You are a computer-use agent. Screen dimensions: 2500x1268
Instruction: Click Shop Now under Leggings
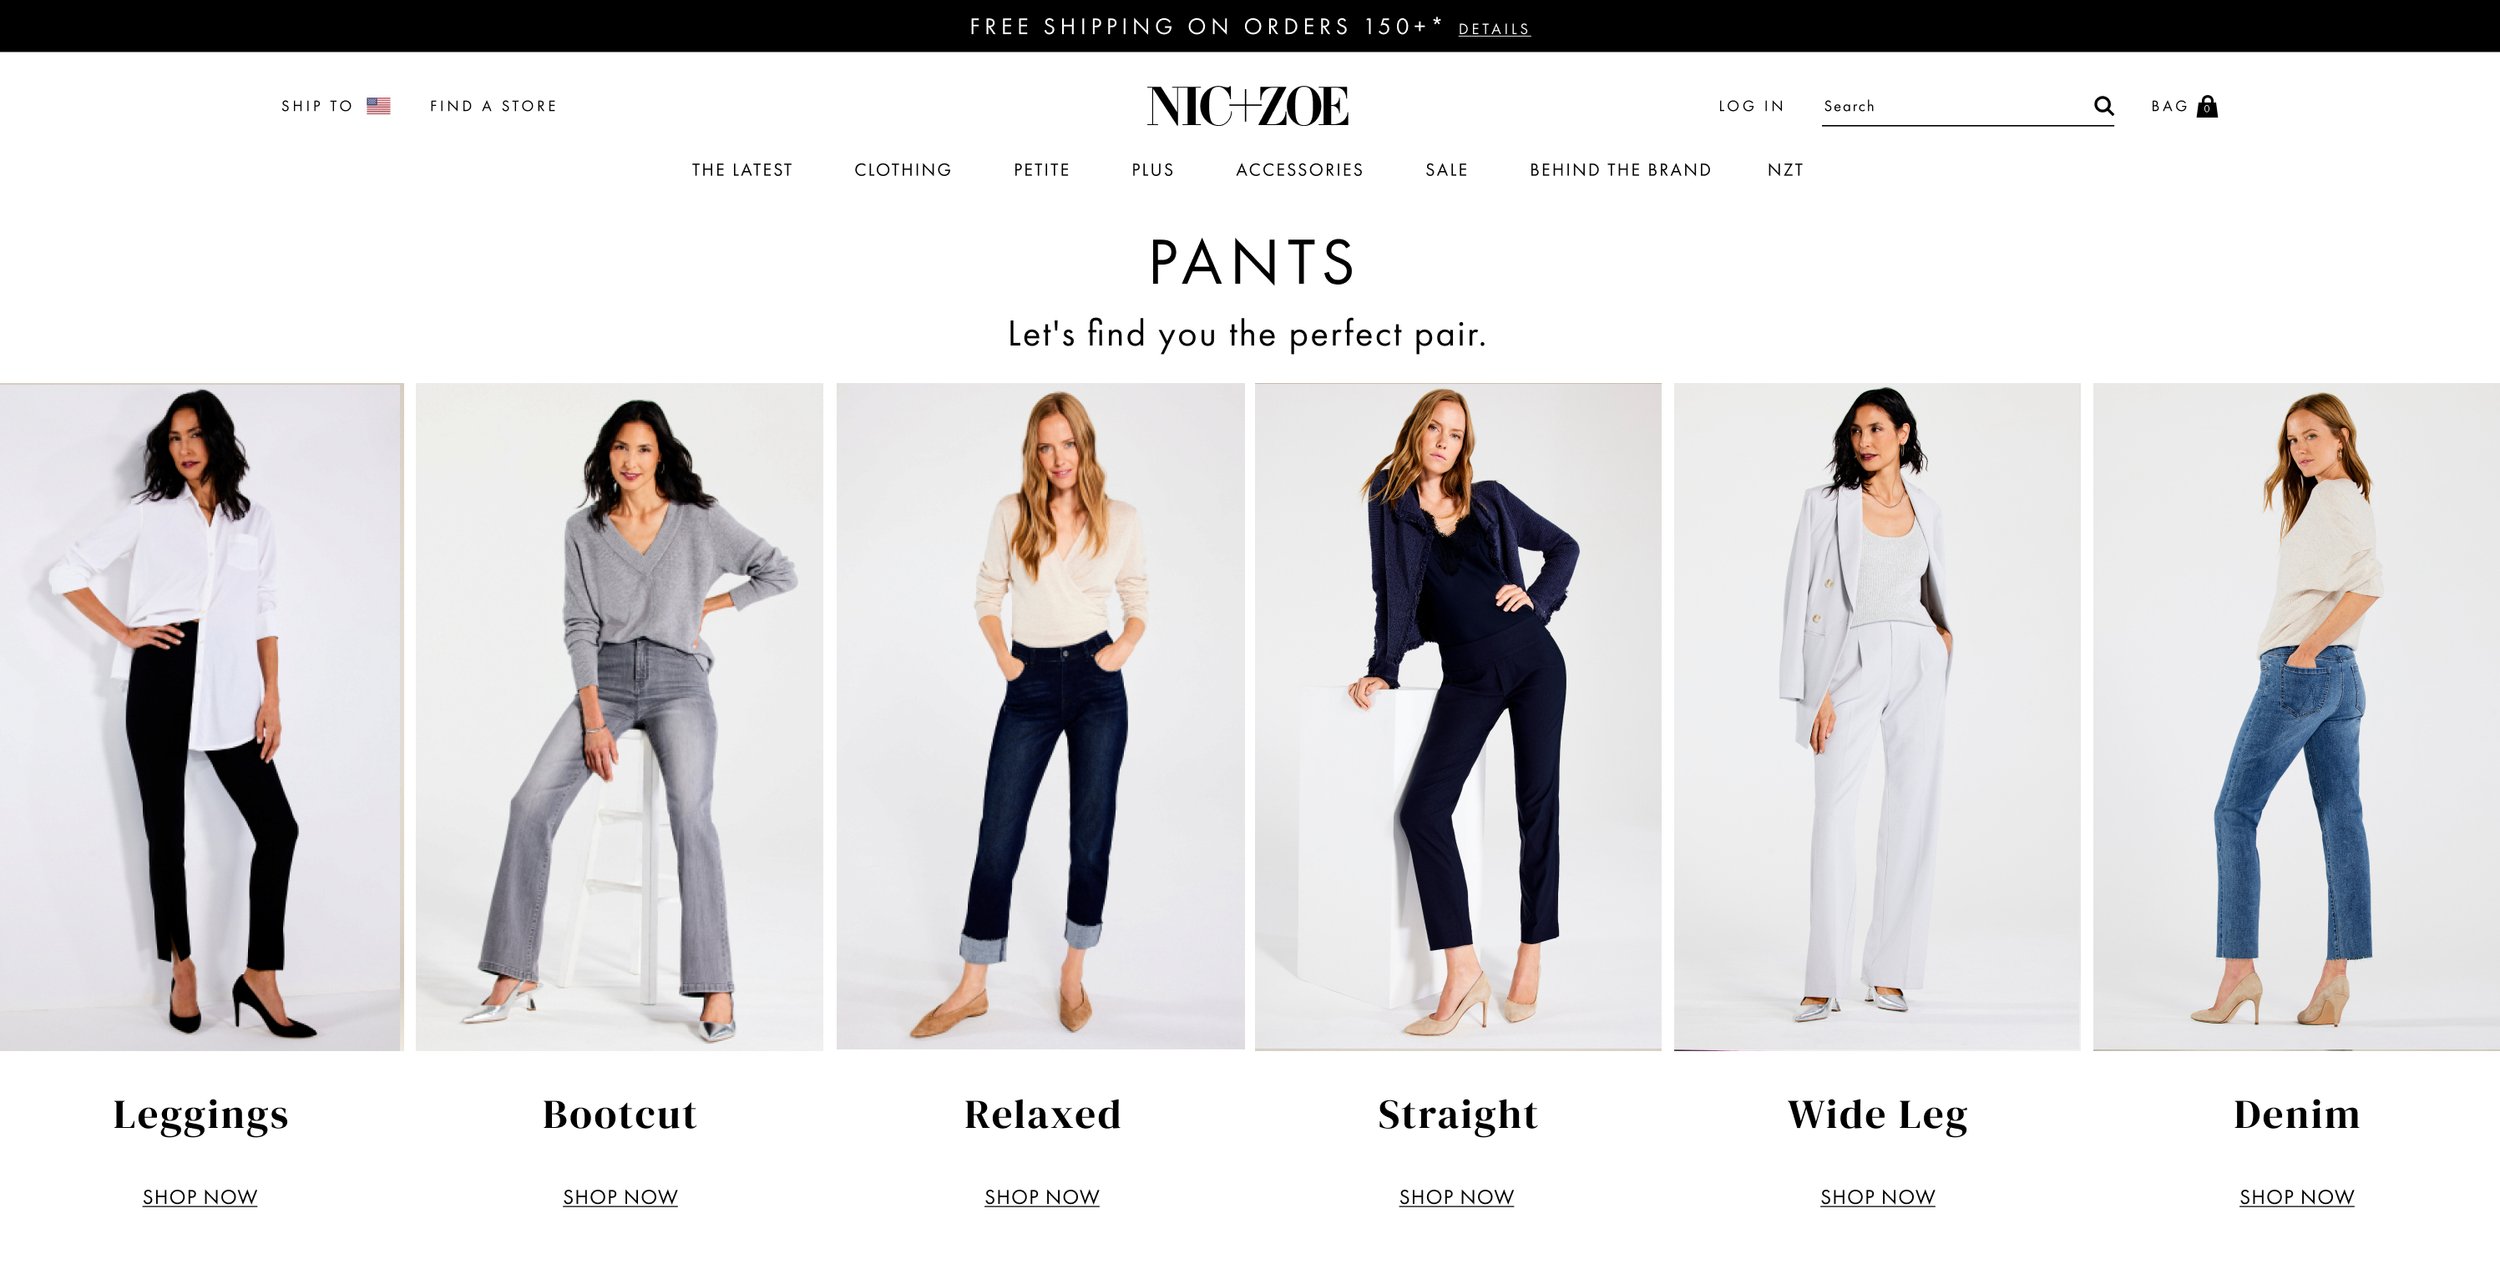(200, 1197)
